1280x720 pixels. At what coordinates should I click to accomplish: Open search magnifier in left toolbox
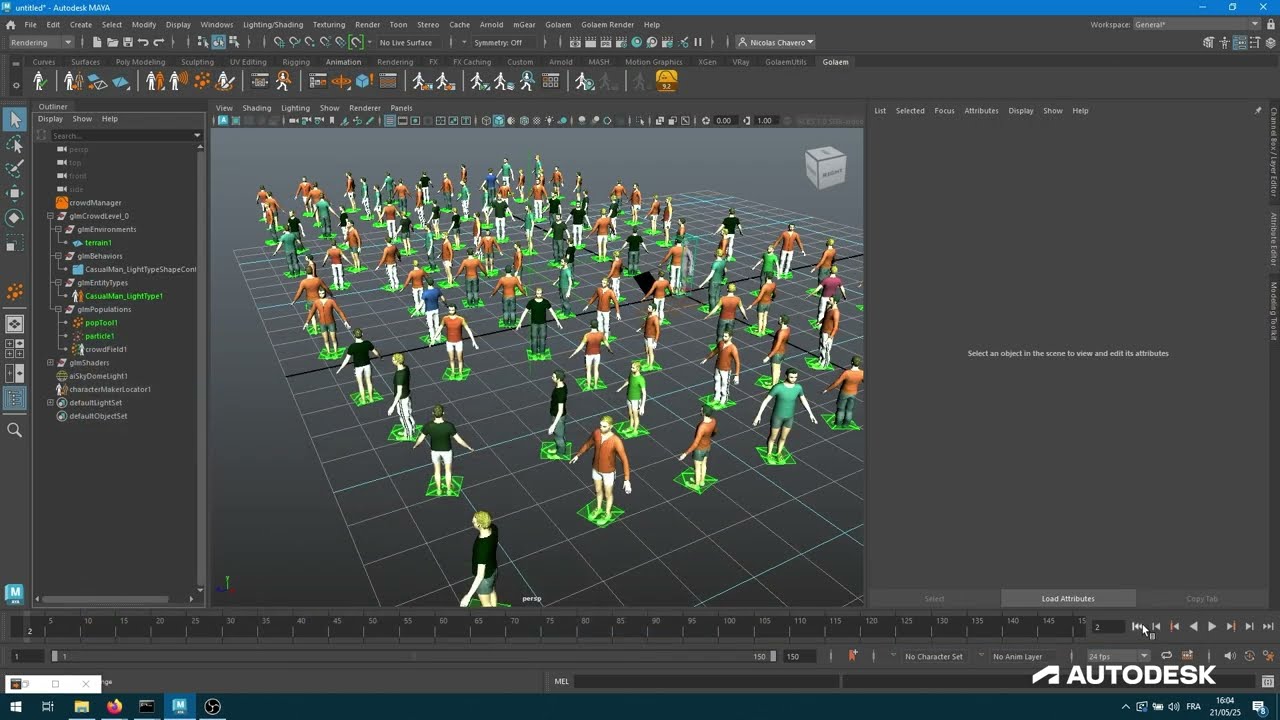pos(14,430)
